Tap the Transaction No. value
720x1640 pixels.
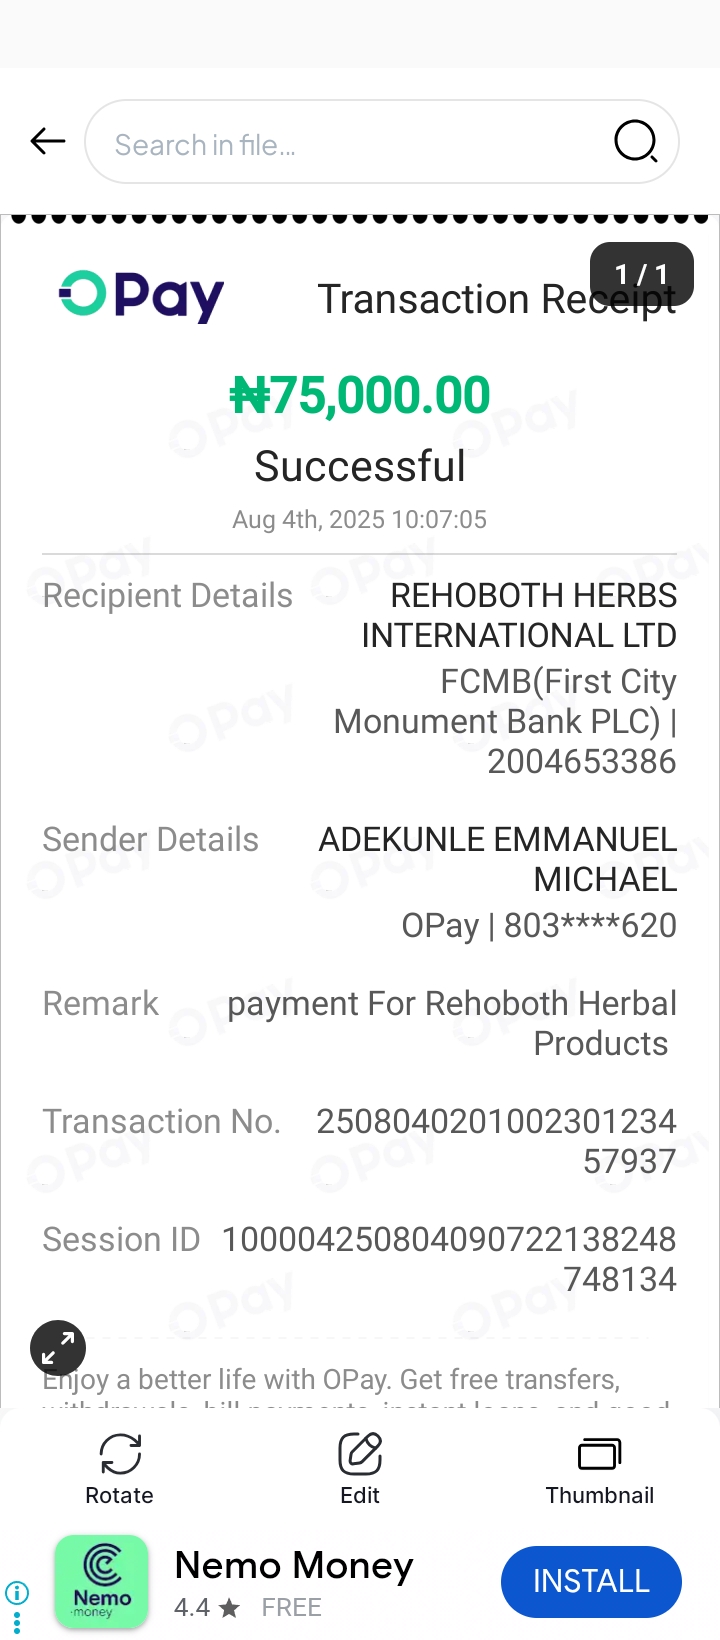point(496,1141)
